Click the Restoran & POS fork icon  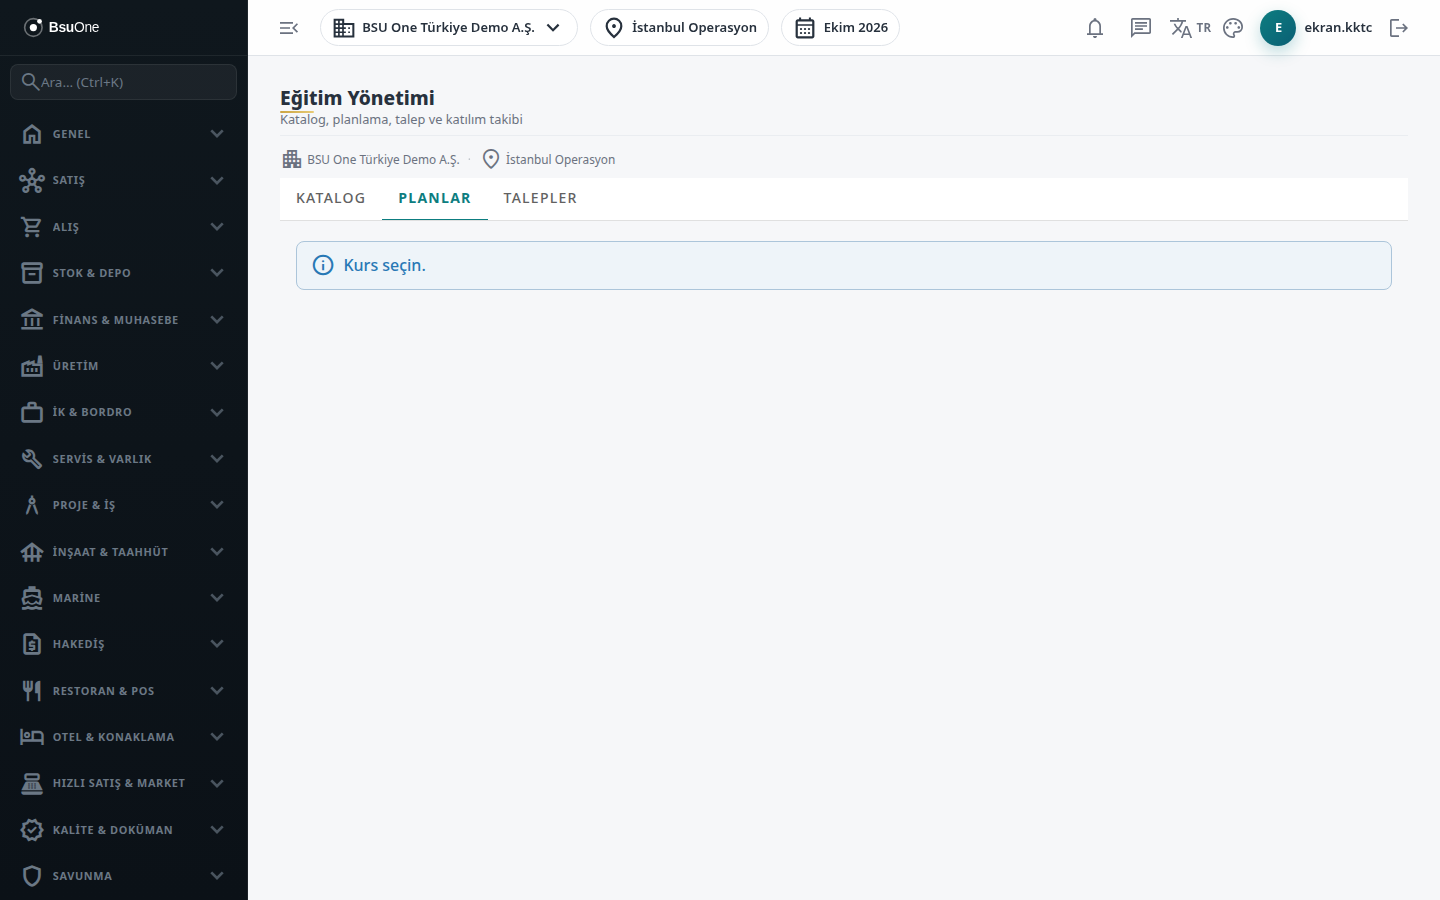click(x=32, y=691)
